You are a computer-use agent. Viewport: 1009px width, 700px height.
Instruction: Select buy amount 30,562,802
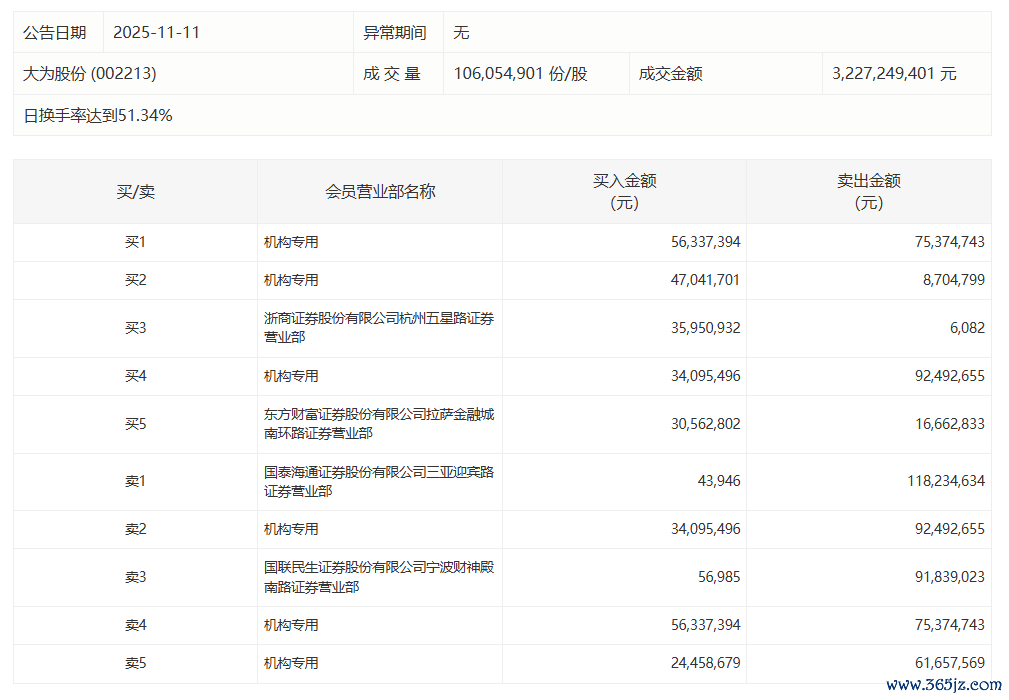[x=706, y=424]
